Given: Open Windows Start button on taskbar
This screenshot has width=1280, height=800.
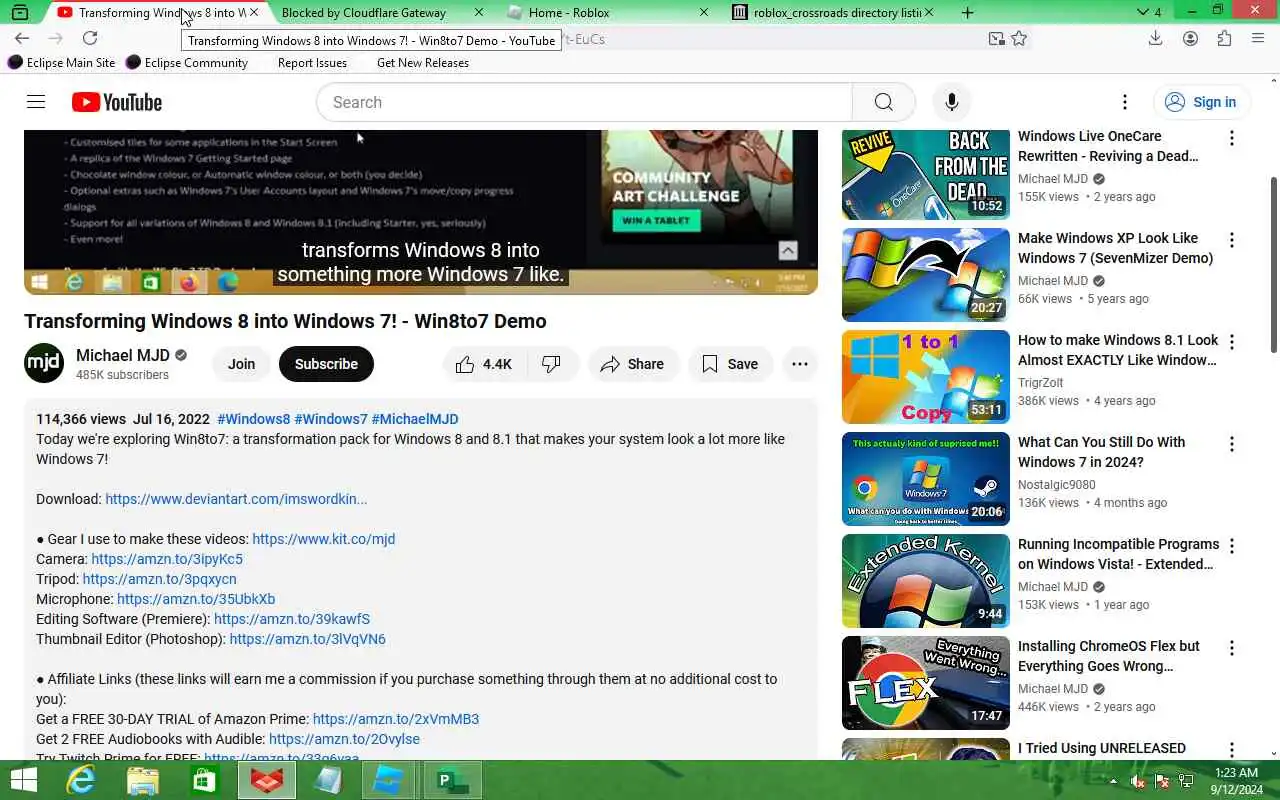Looking at the screenshot, I should pyautogui.click(x=23, y=780).
